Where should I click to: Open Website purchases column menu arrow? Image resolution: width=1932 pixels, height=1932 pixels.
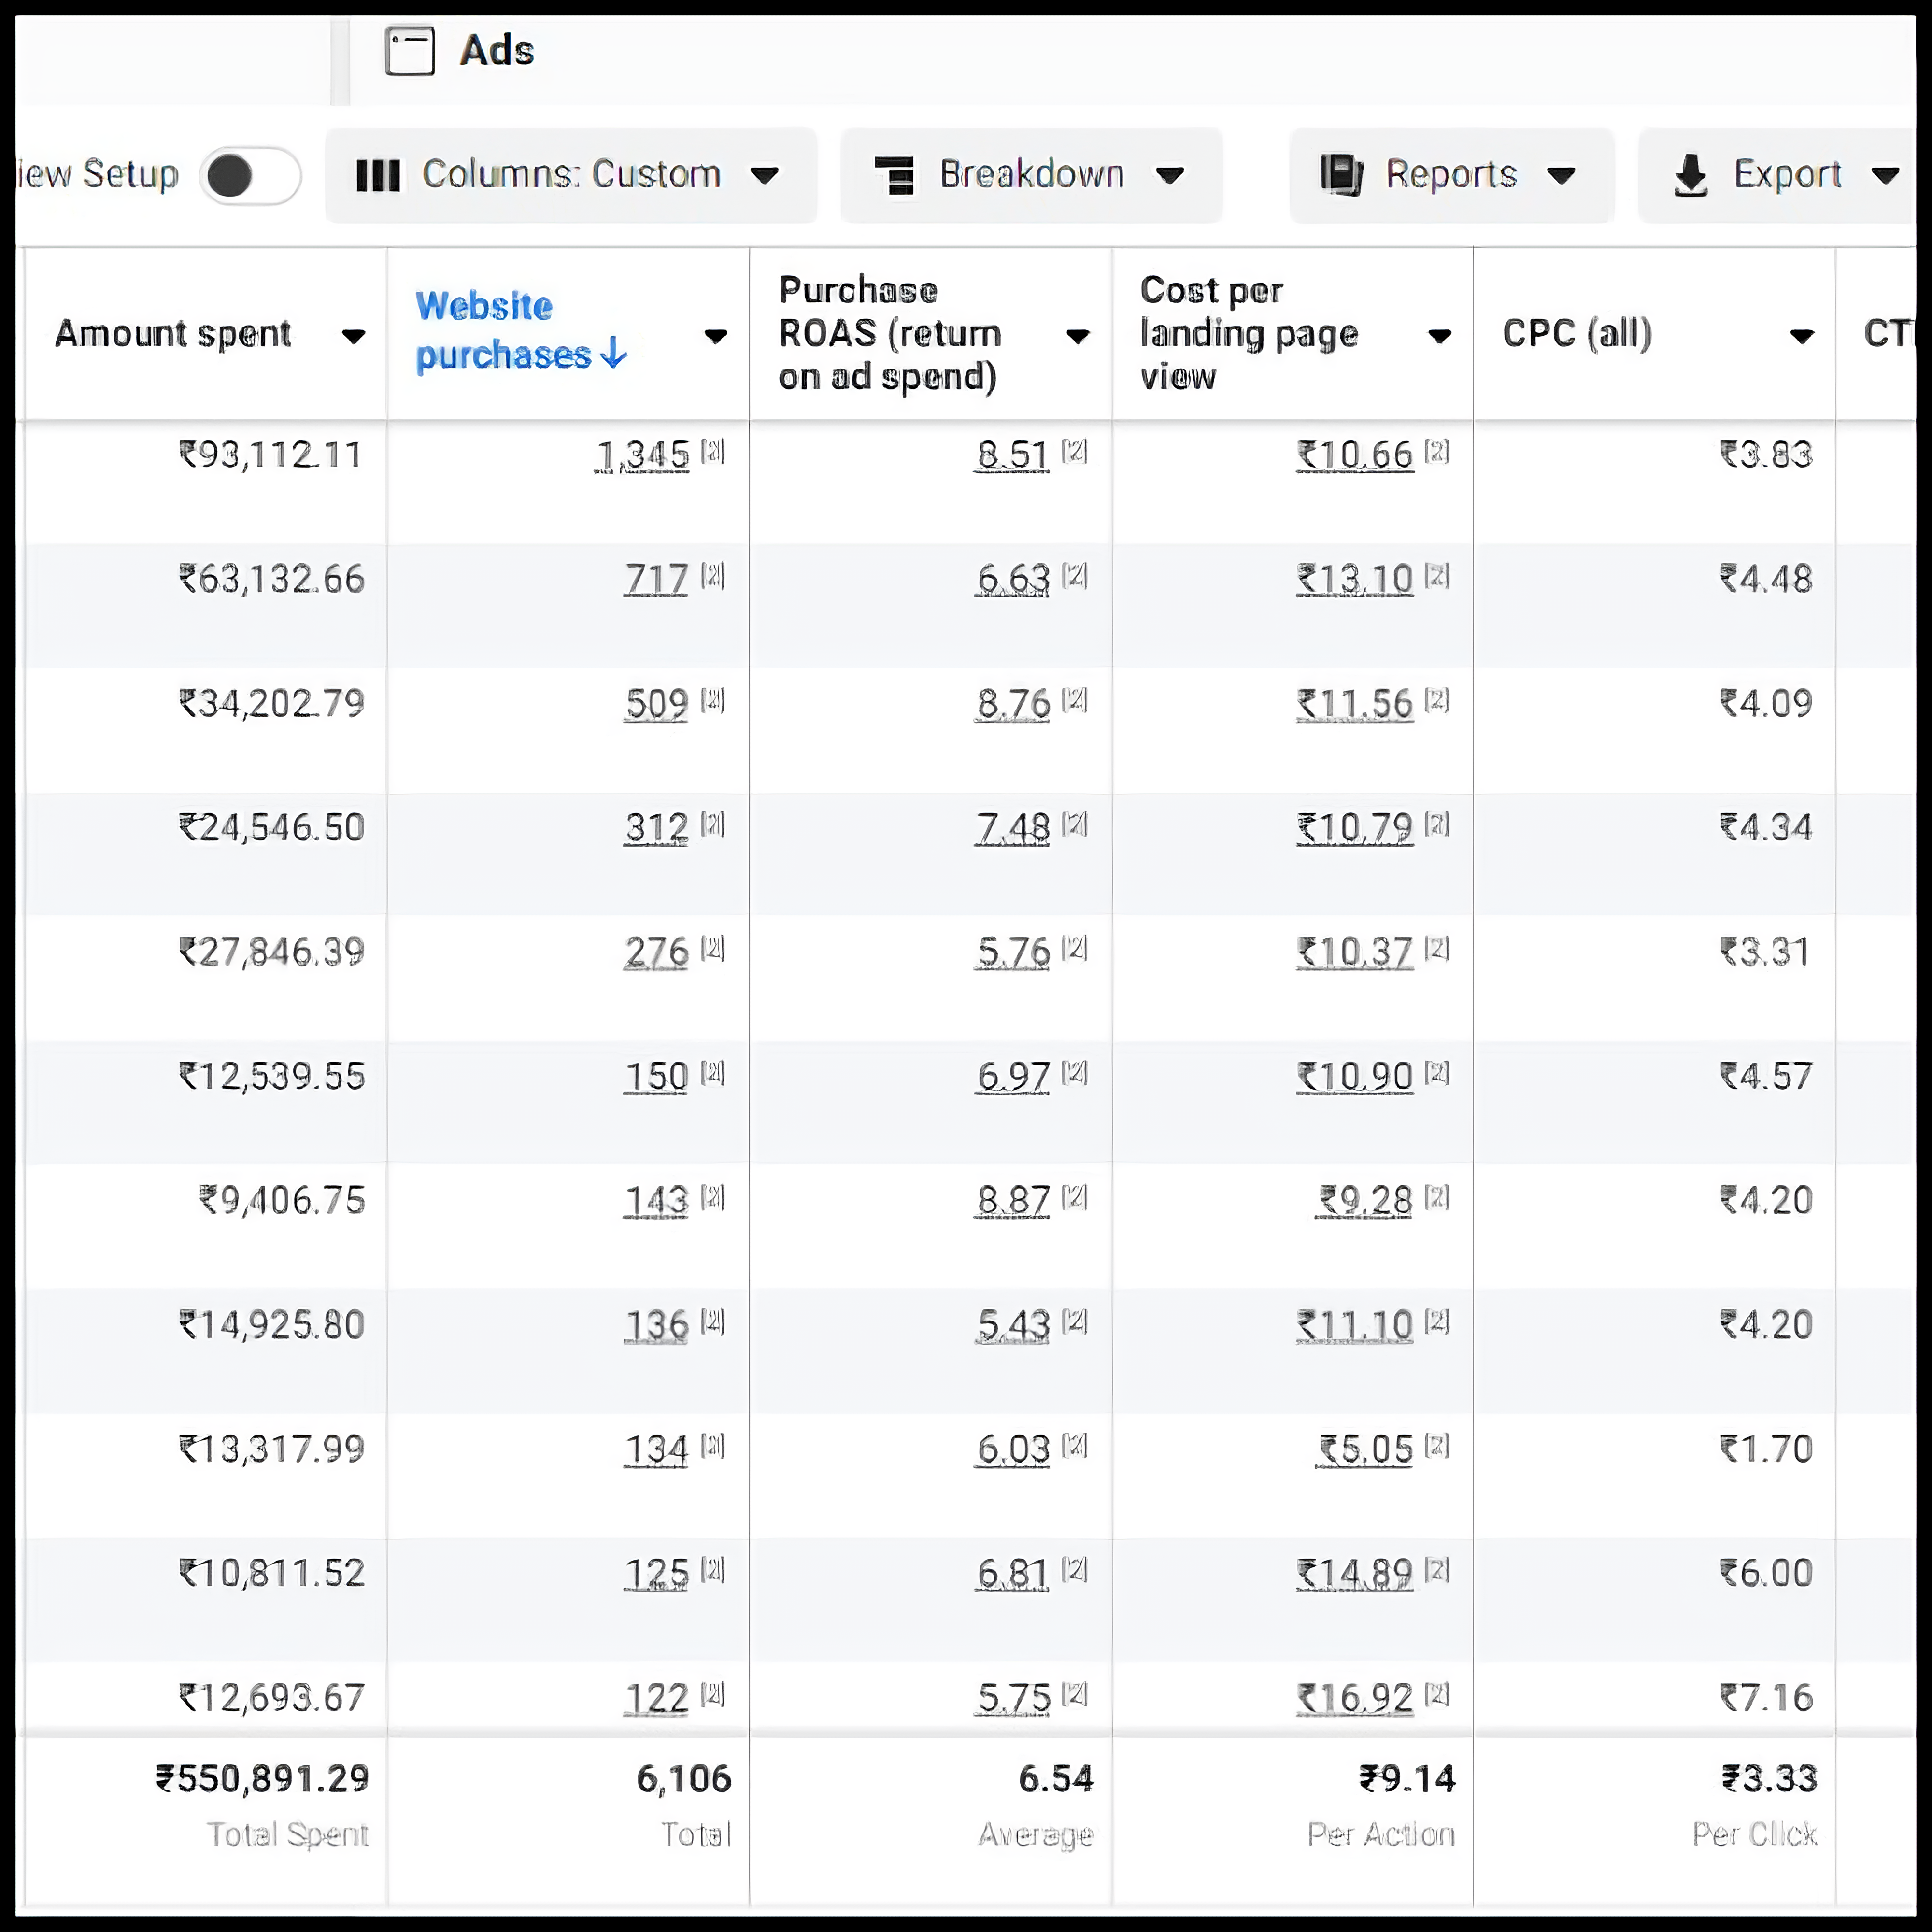point(715,336)
